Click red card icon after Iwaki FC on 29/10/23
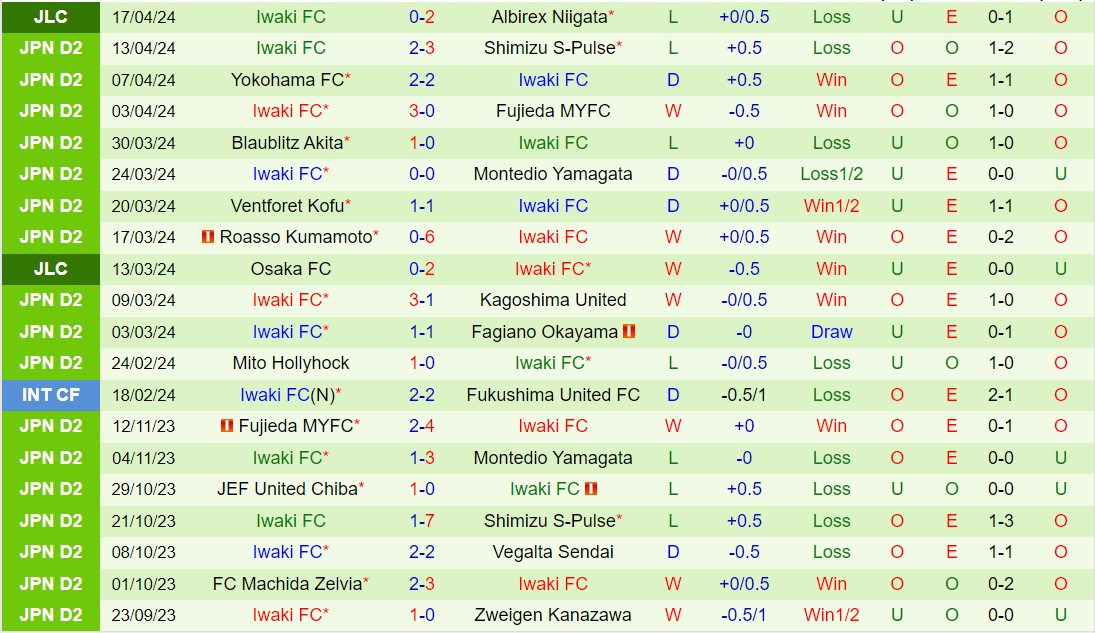The width and height of the screenshot is (1095, 633). click(591, 489)
